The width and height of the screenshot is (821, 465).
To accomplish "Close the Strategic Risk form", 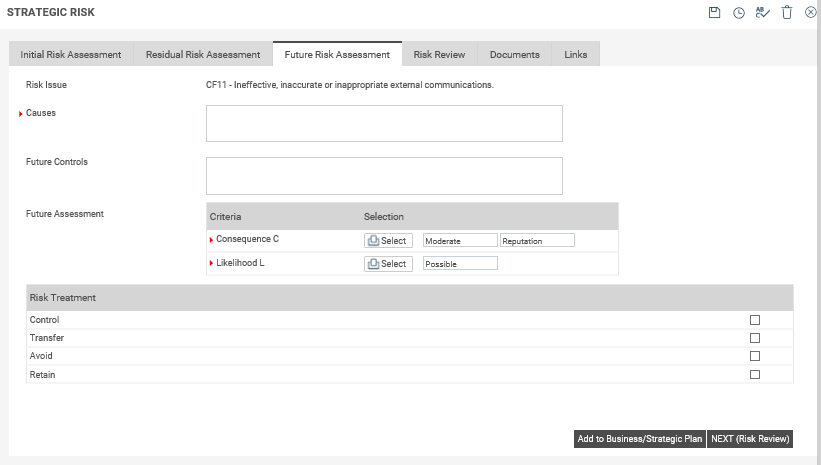I will 810,12.
